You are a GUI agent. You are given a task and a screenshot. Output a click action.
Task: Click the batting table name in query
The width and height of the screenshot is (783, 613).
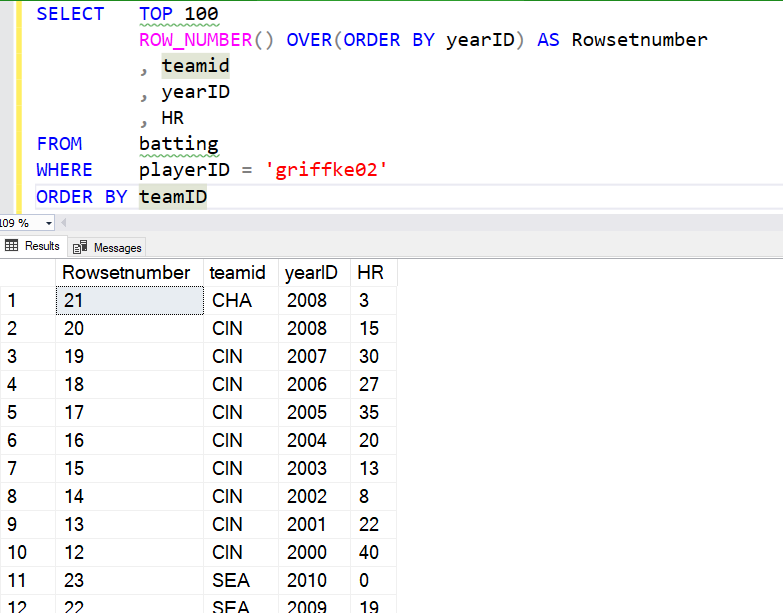(178, 144)
